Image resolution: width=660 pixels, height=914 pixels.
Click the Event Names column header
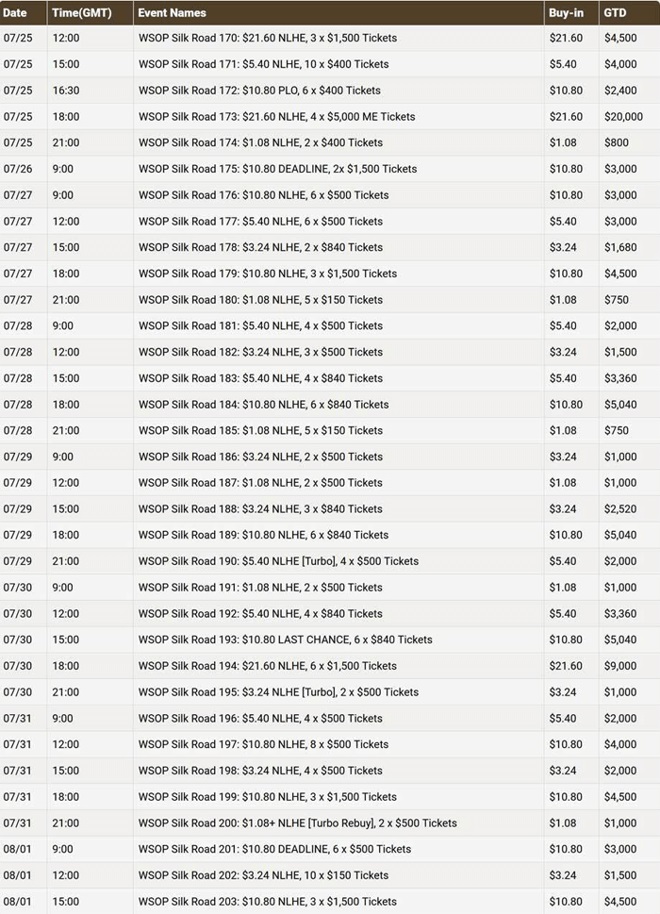click(172, 13)
